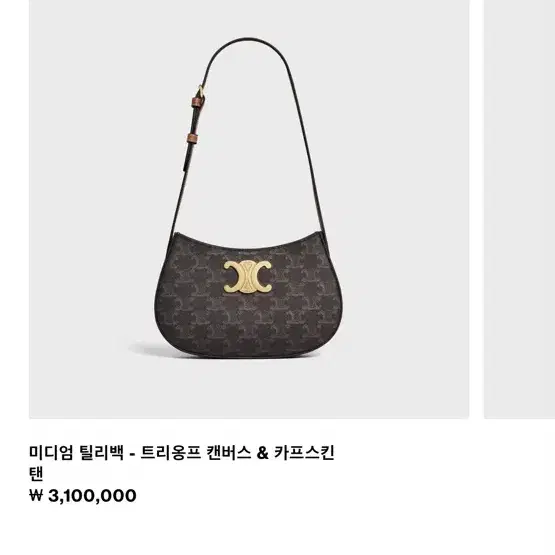This screenshot has width=555, height=555.
Task: Click the price 3,100,000
Action: [x=92, y=496]
